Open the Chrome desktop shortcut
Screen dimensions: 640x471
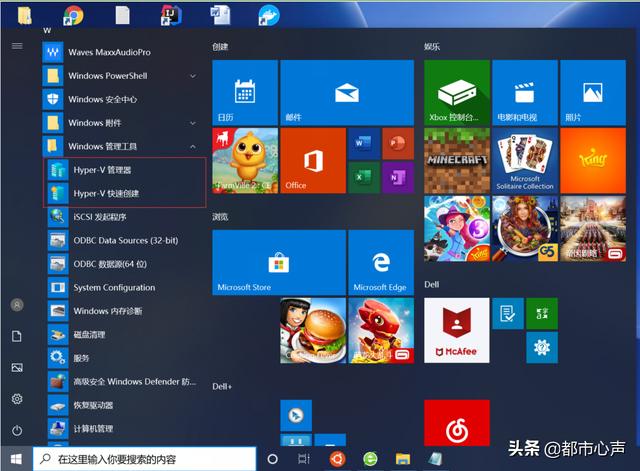[73, 16]
